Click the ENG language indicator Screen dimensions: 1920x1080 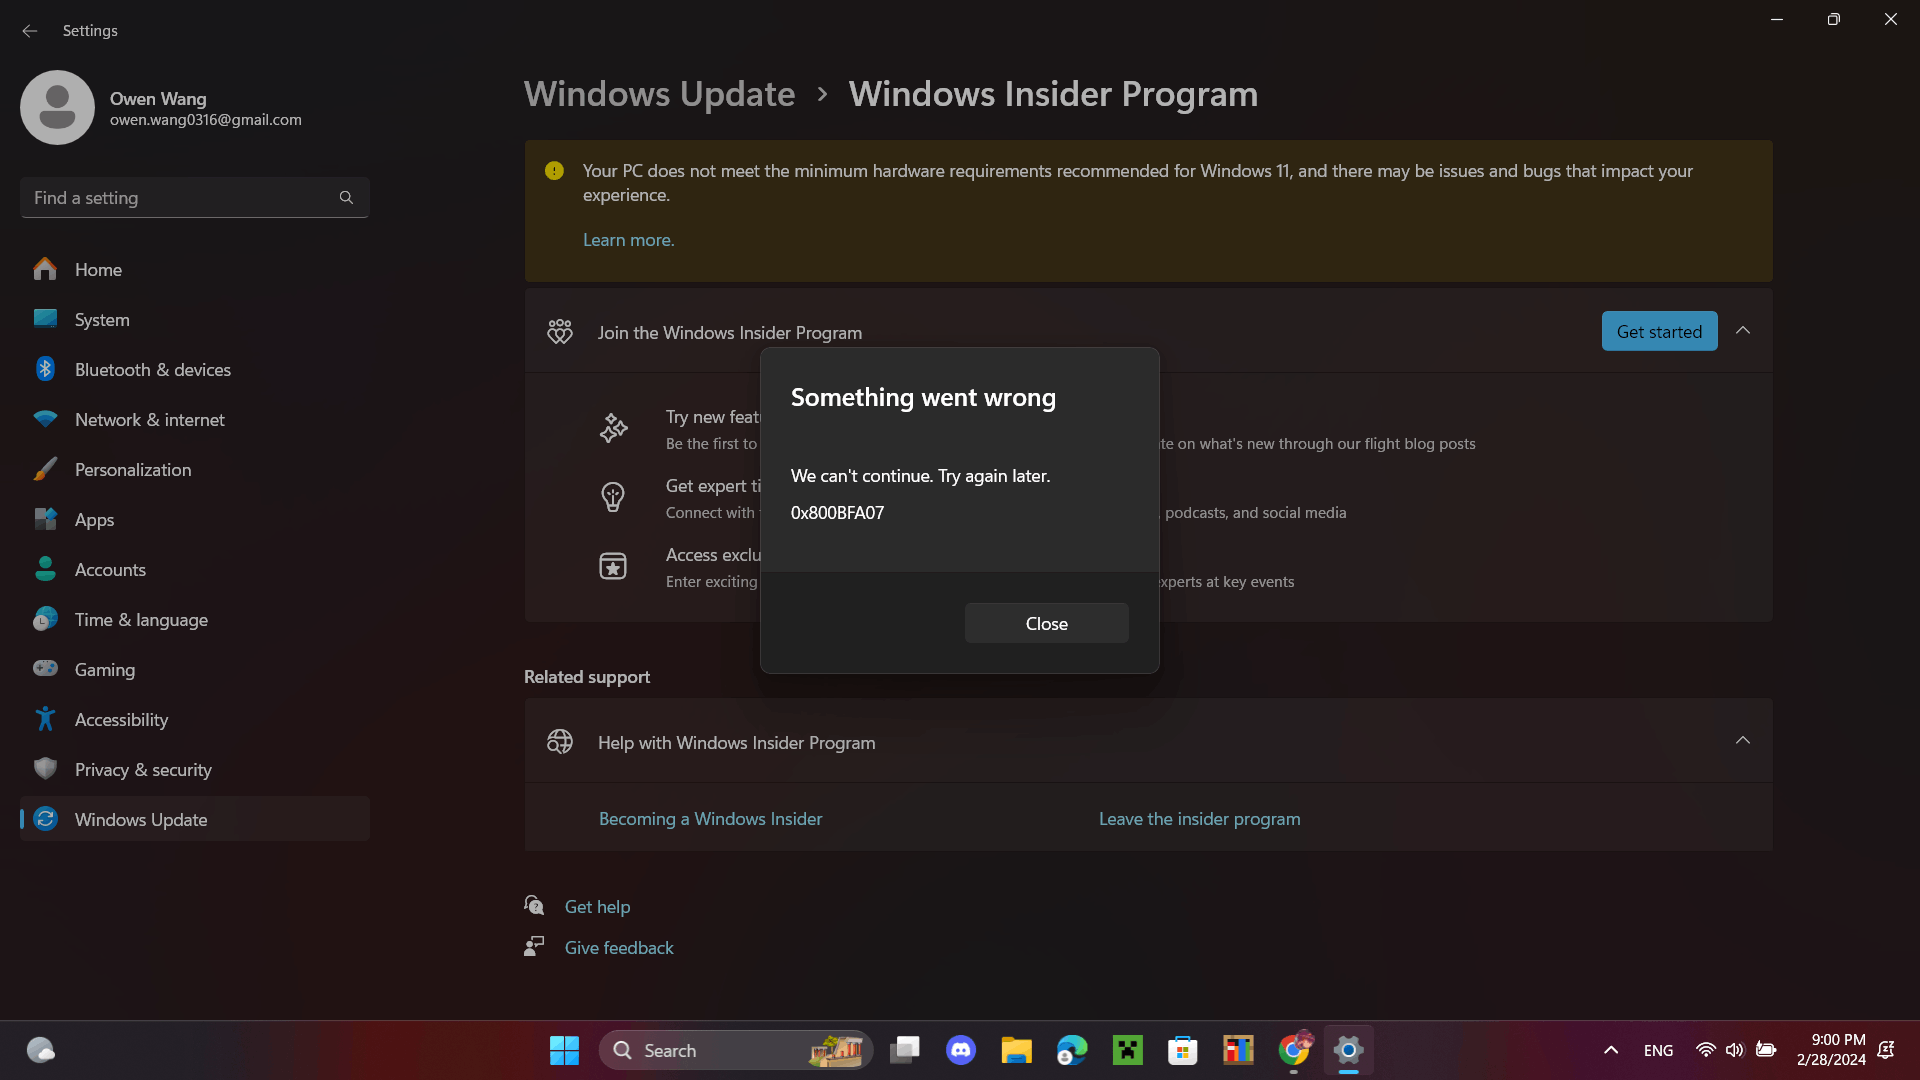1658,1050
